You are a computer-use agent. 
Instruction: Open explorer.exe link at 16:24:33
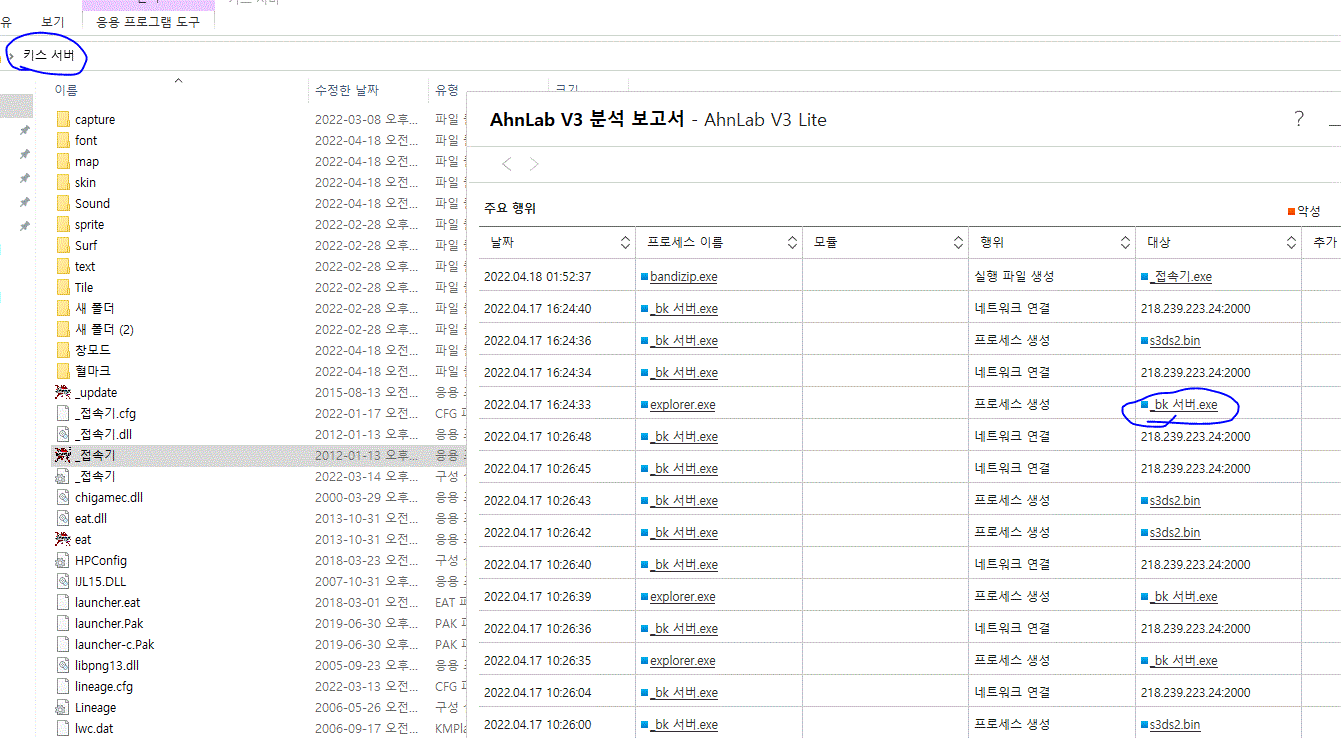tap(682, 404)
